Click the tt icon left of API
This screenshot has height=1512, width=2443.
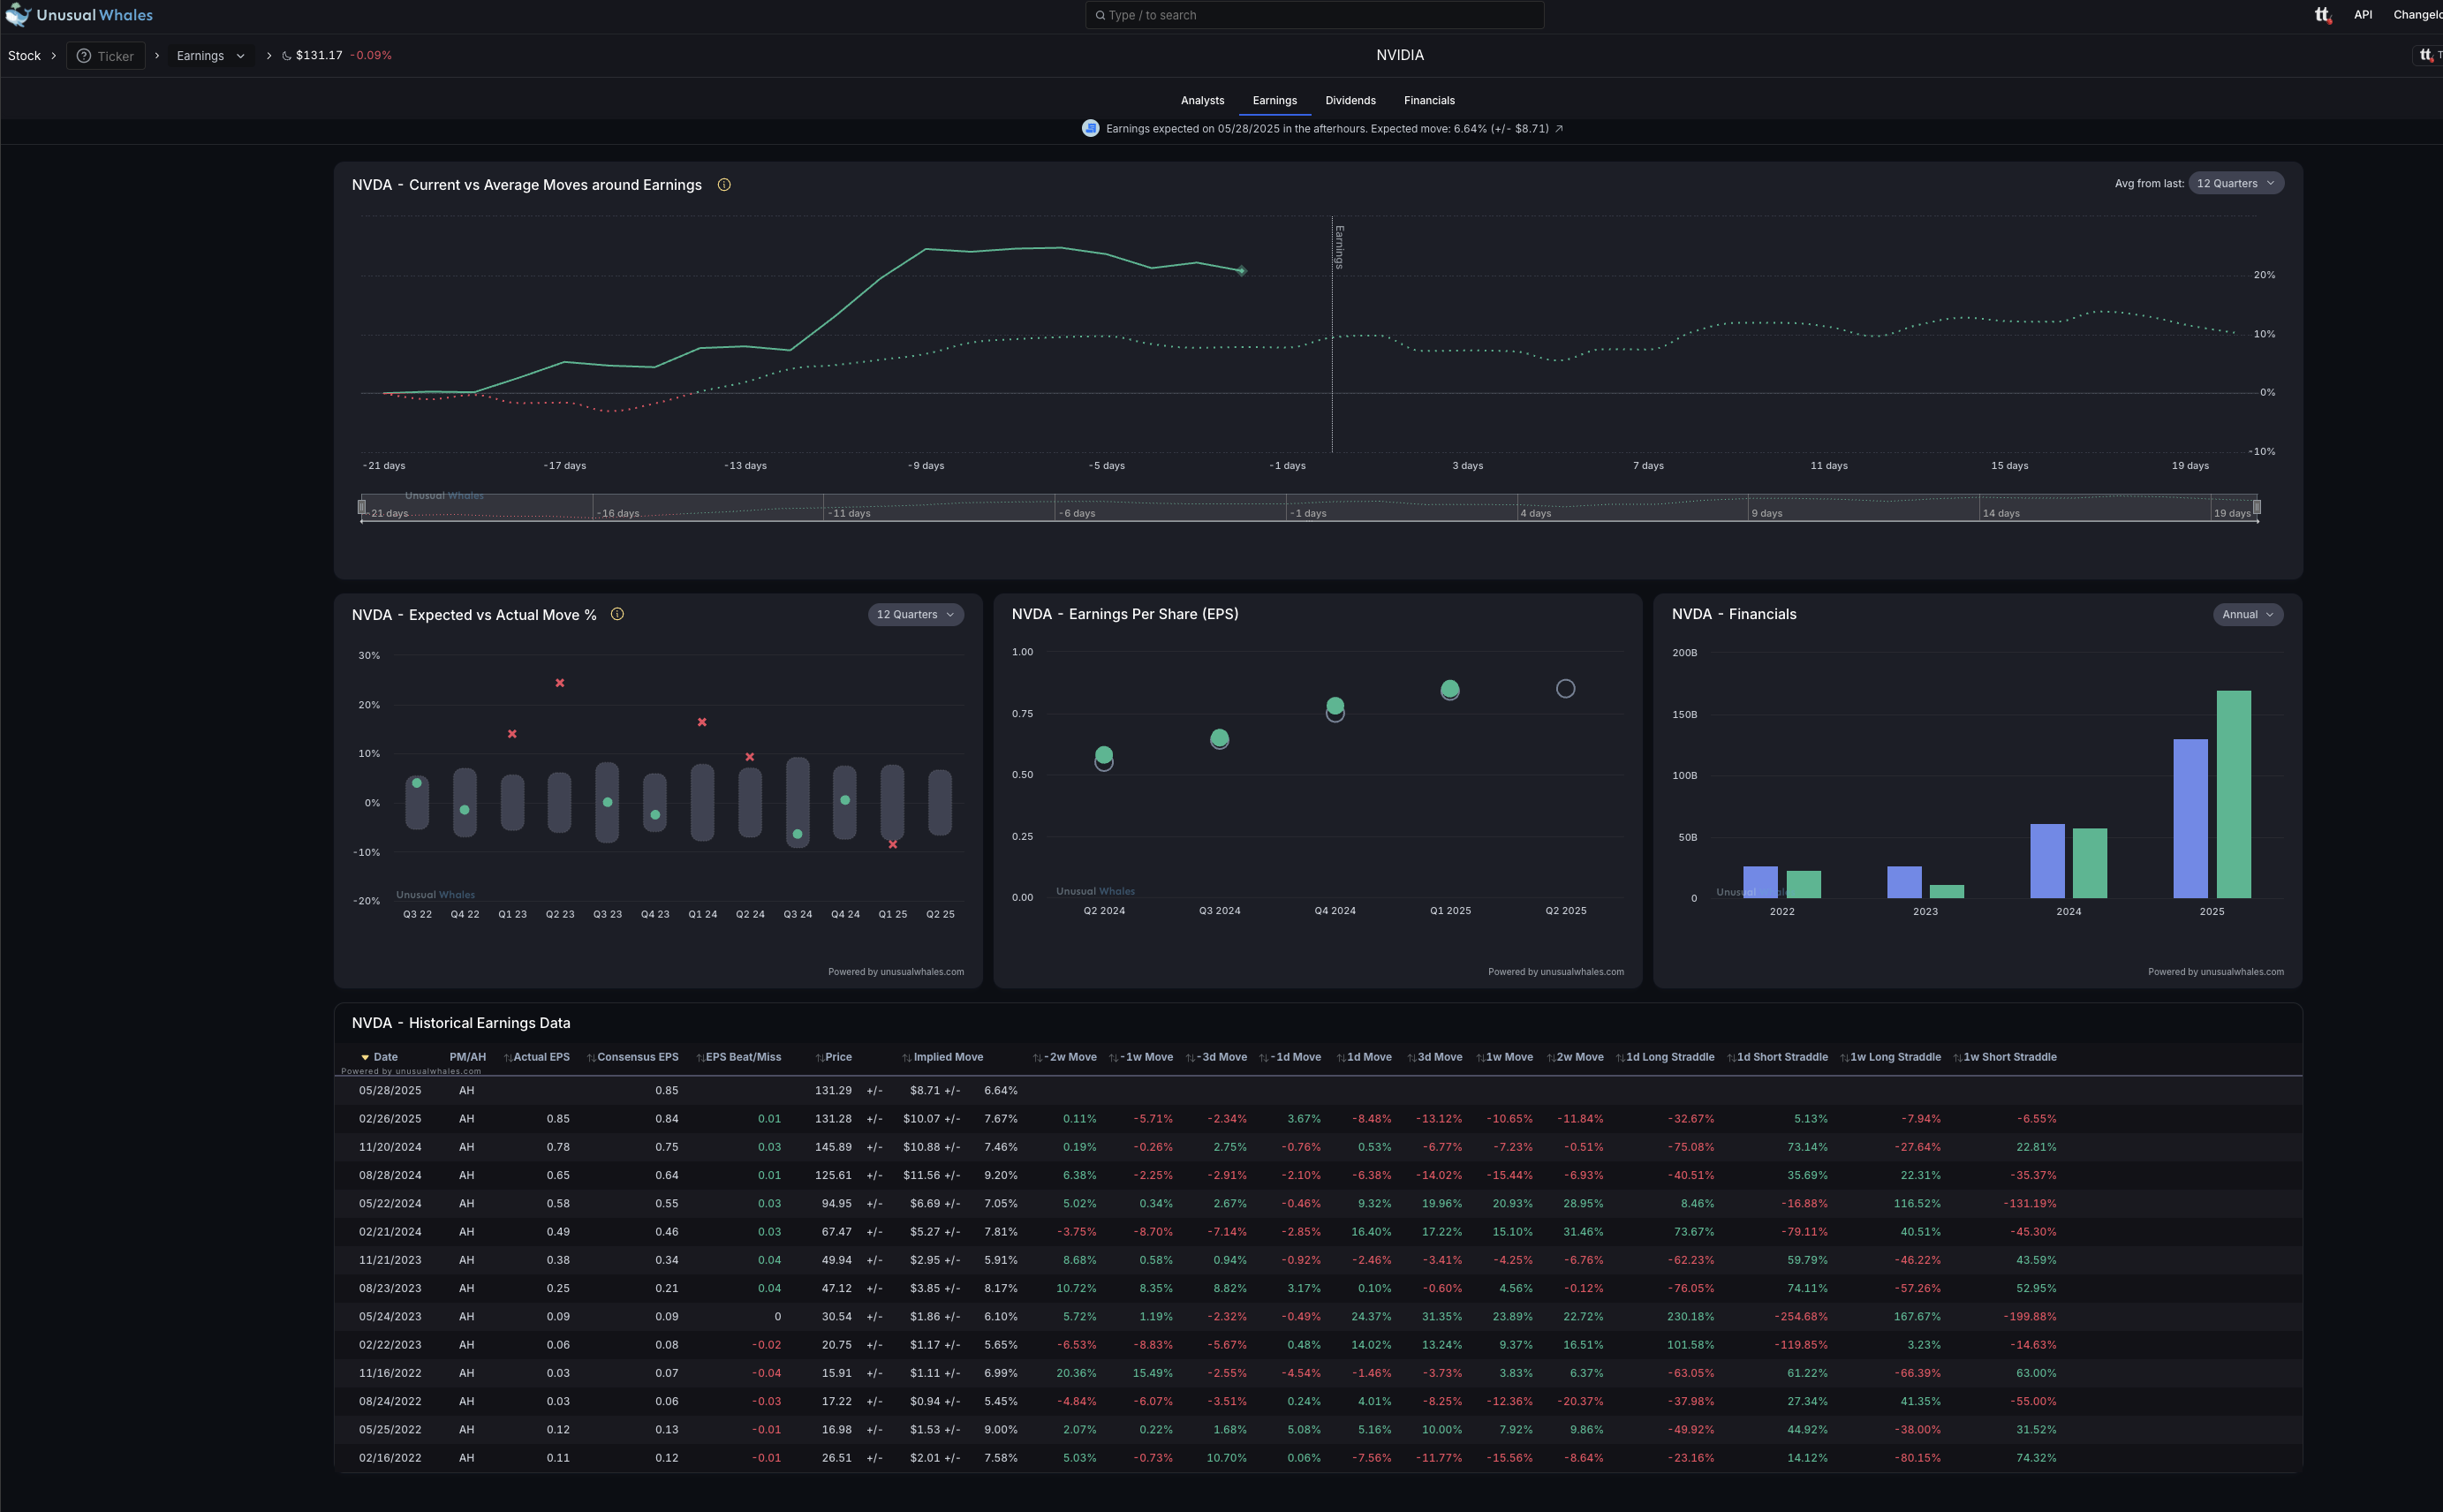[2322, 15]
